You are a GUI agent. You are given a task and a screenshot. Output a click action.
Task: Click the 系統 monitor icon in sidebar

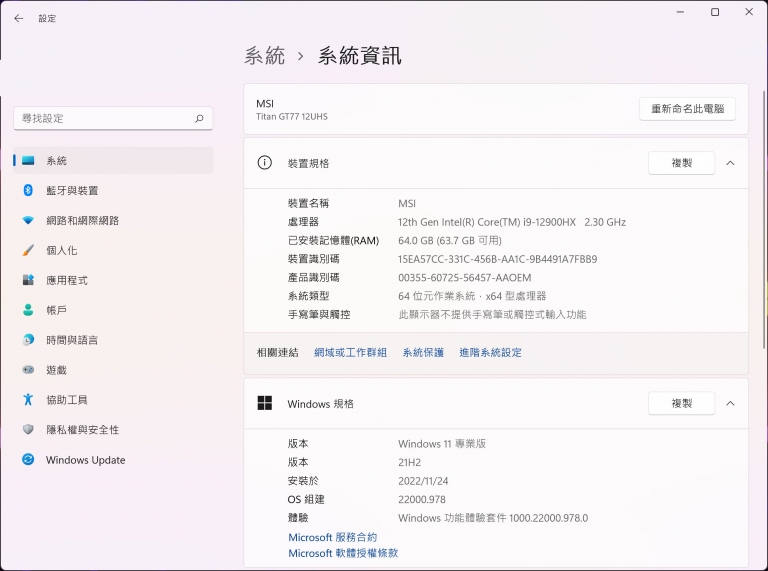pos(28,161)
